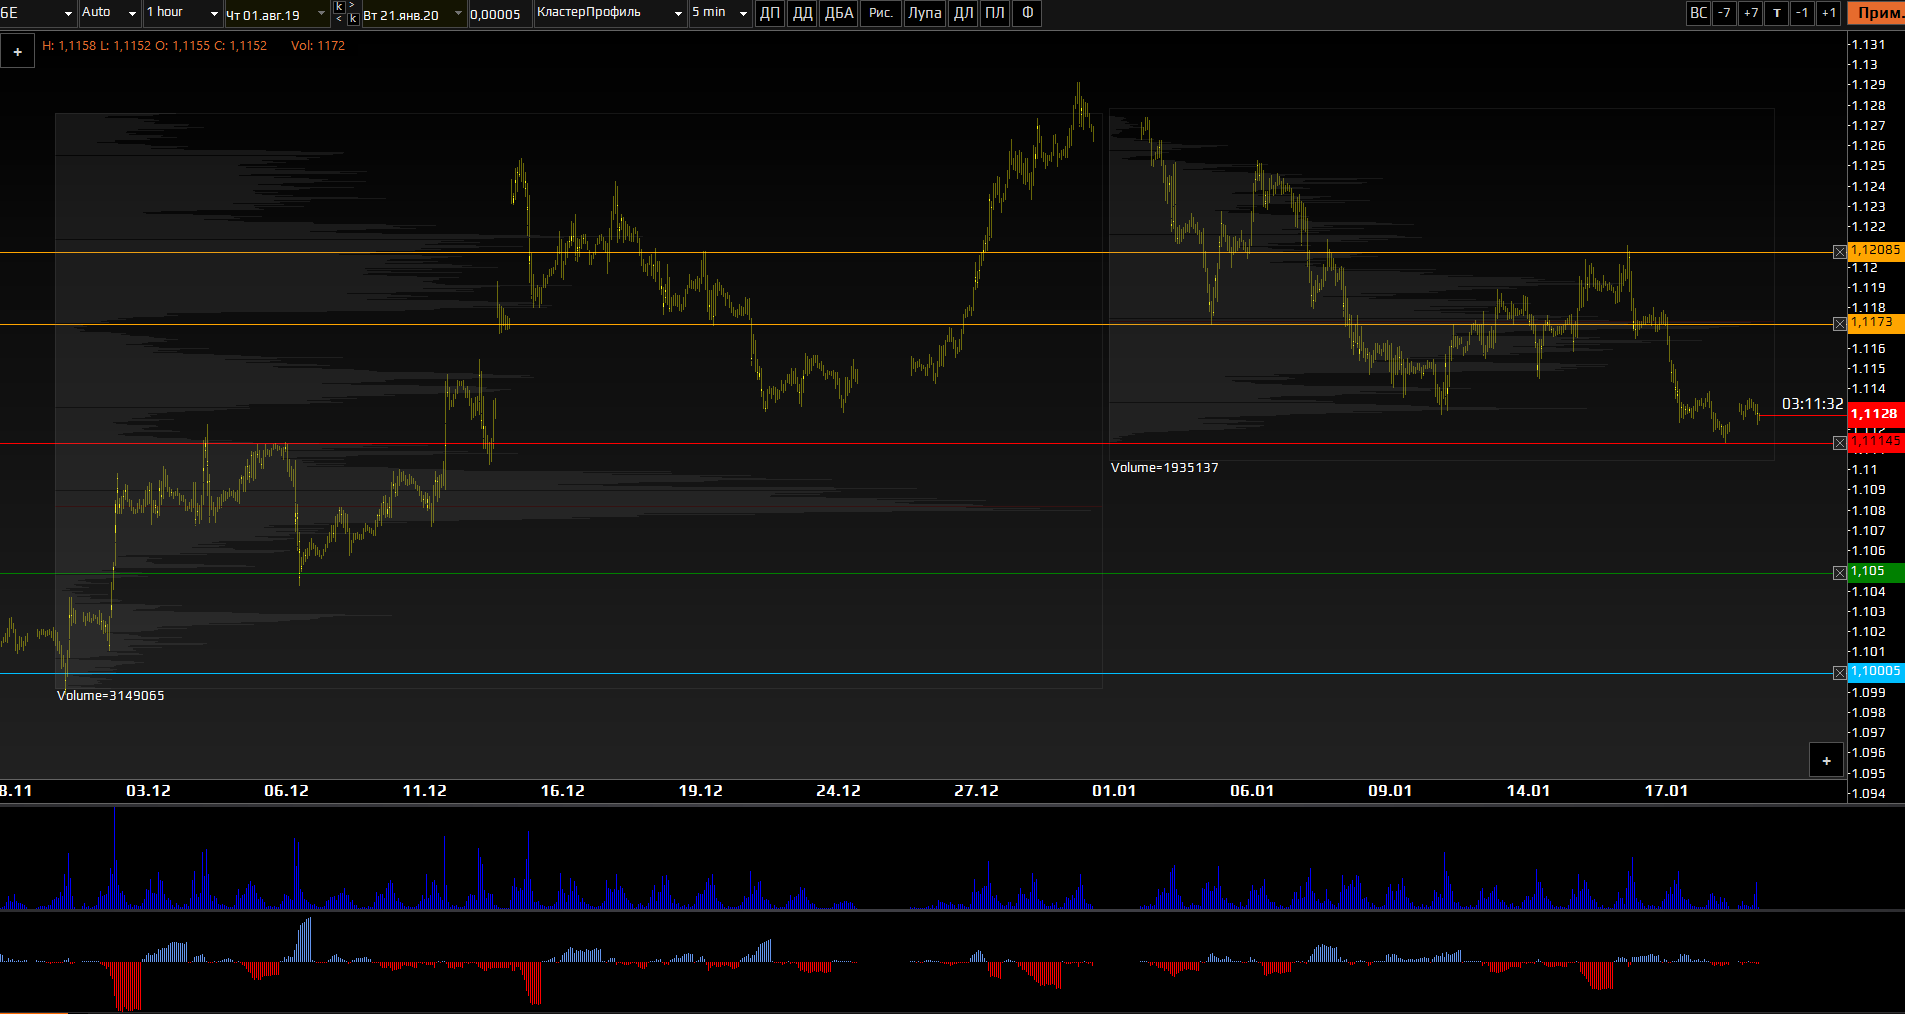Toggle the ДЛ toolbar button
The image size is (1905, 1014).
click(964, 13)
